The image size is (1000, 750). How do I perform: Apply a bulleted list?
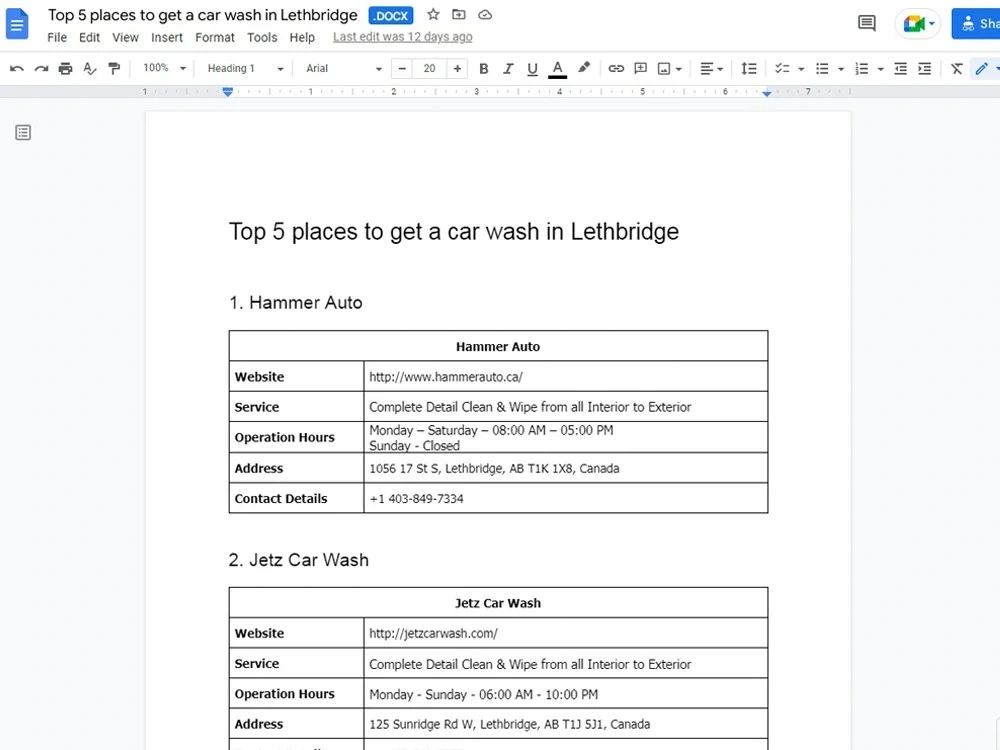click(x=822, y=68)
